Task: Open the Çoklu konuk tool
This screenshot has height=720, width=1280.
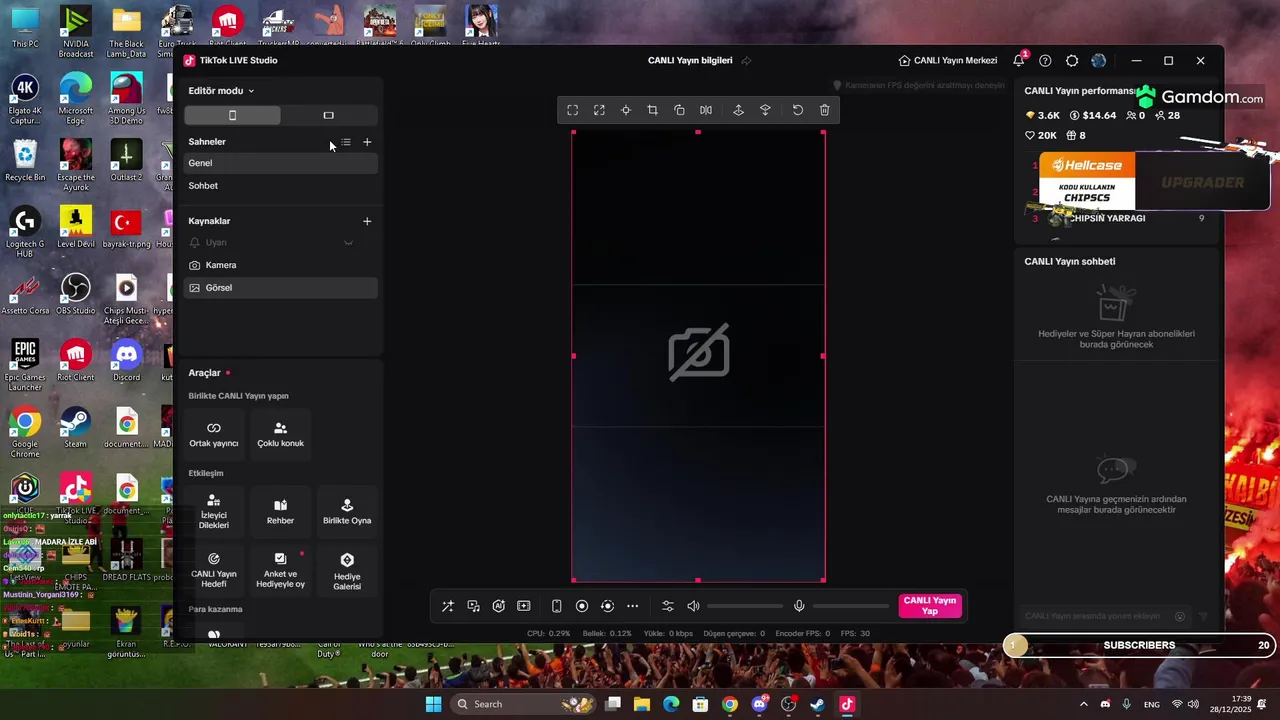Action: point(280,435)
